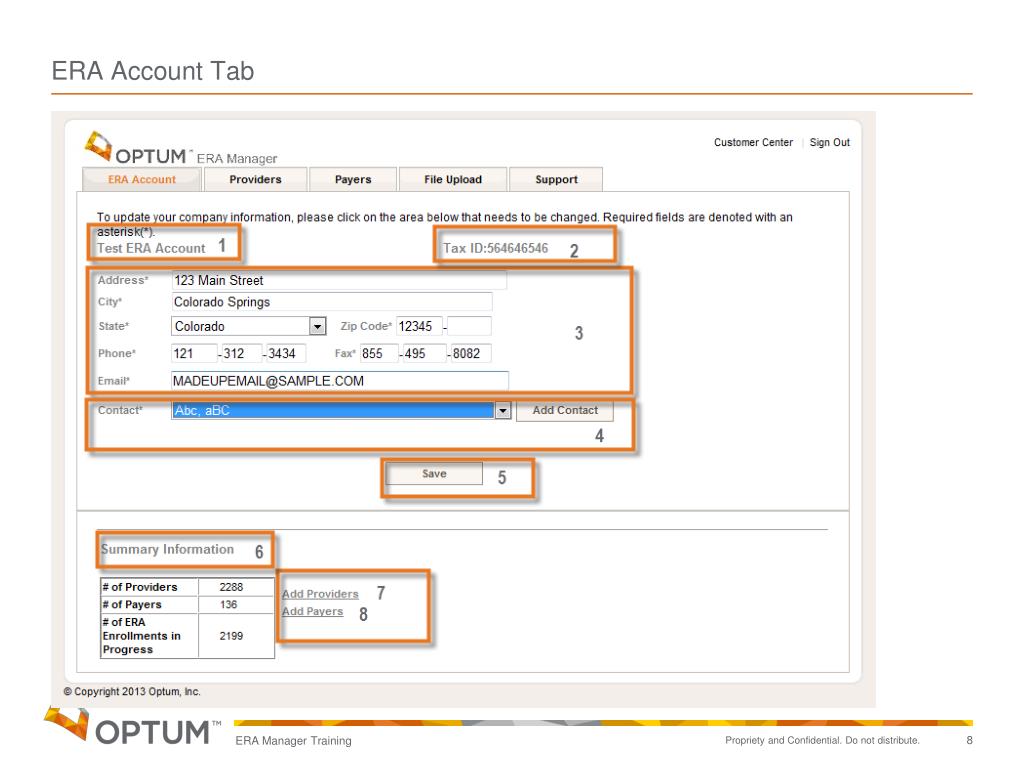Click the # of ERA Enrollments in Progress label
This screenshot has height=768, width=1024.
[141, 636]
